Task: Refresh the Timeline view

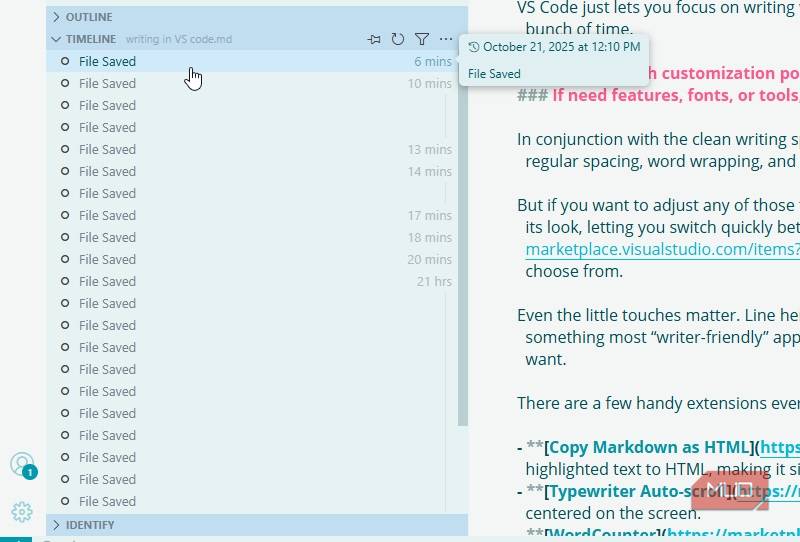Action: (398, 39)
